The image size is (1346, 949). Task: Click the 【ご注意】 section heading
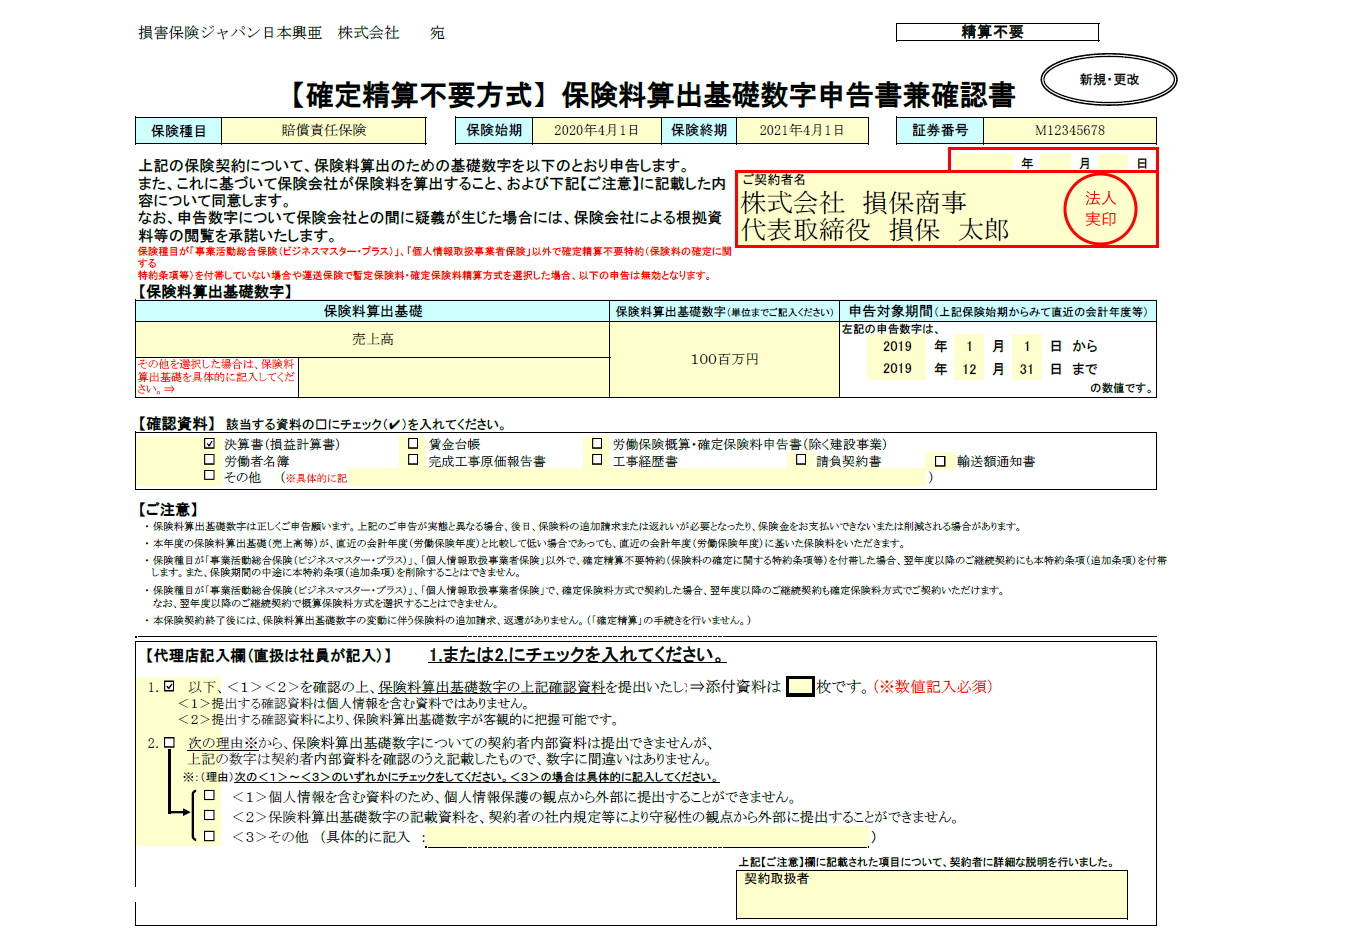(168, 510)
